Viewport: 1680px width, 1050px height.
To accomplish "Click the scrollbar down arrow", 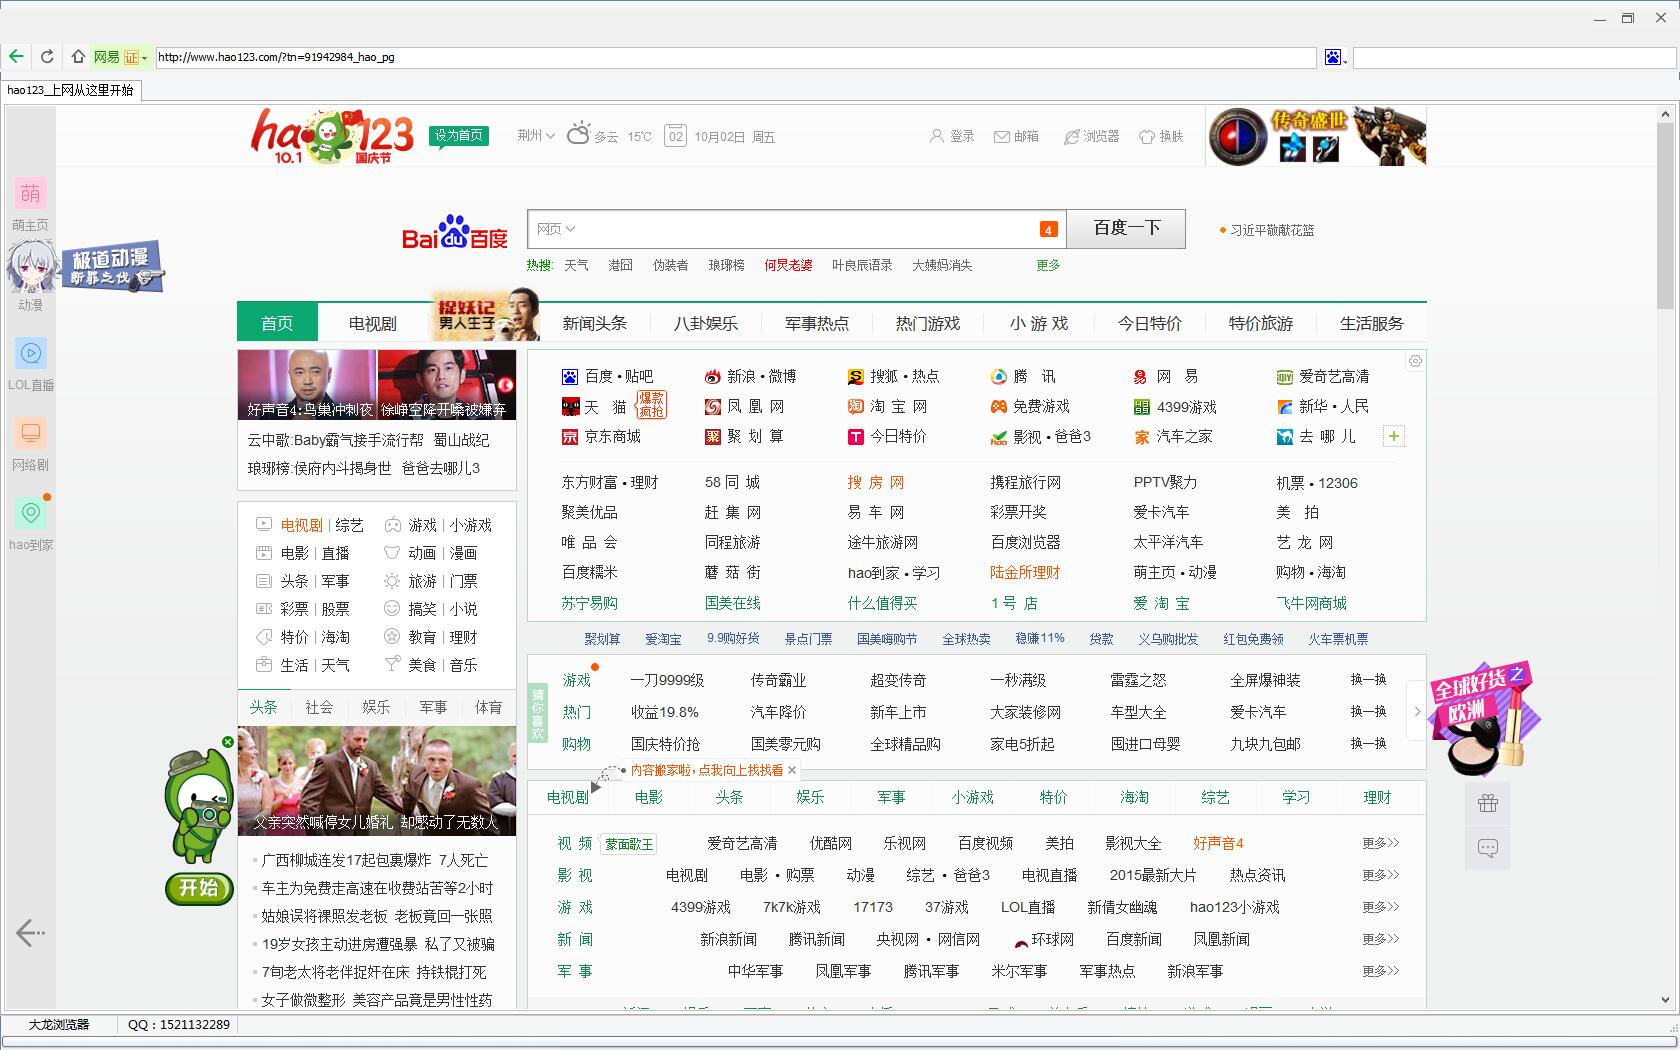I will pos(1665,999).
